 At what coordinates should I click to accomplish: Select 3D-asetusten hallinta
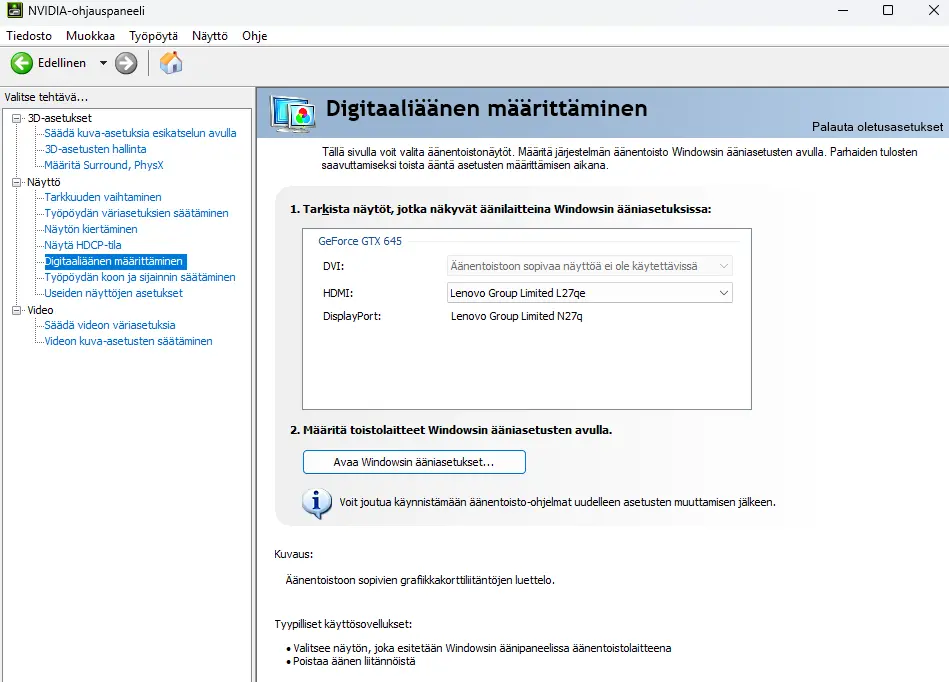95,149
